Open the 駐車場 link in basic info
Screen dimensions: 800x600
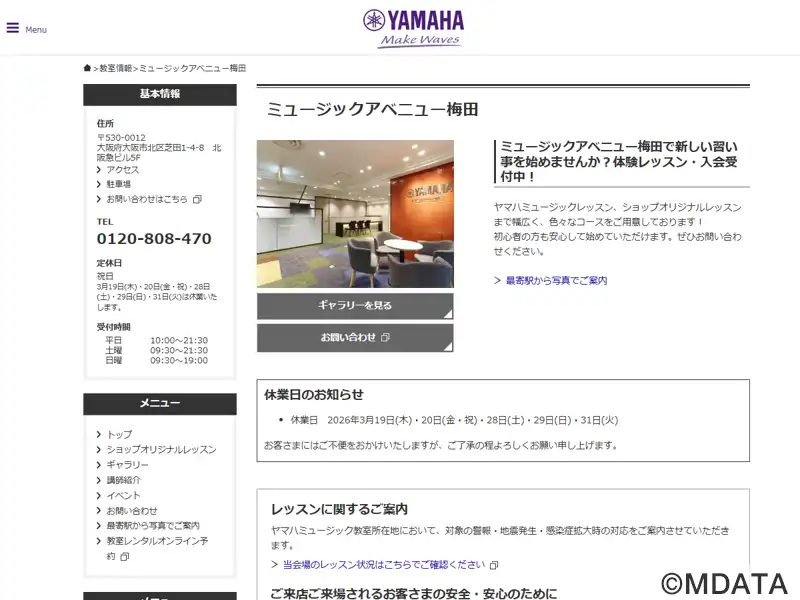(118, 184)
